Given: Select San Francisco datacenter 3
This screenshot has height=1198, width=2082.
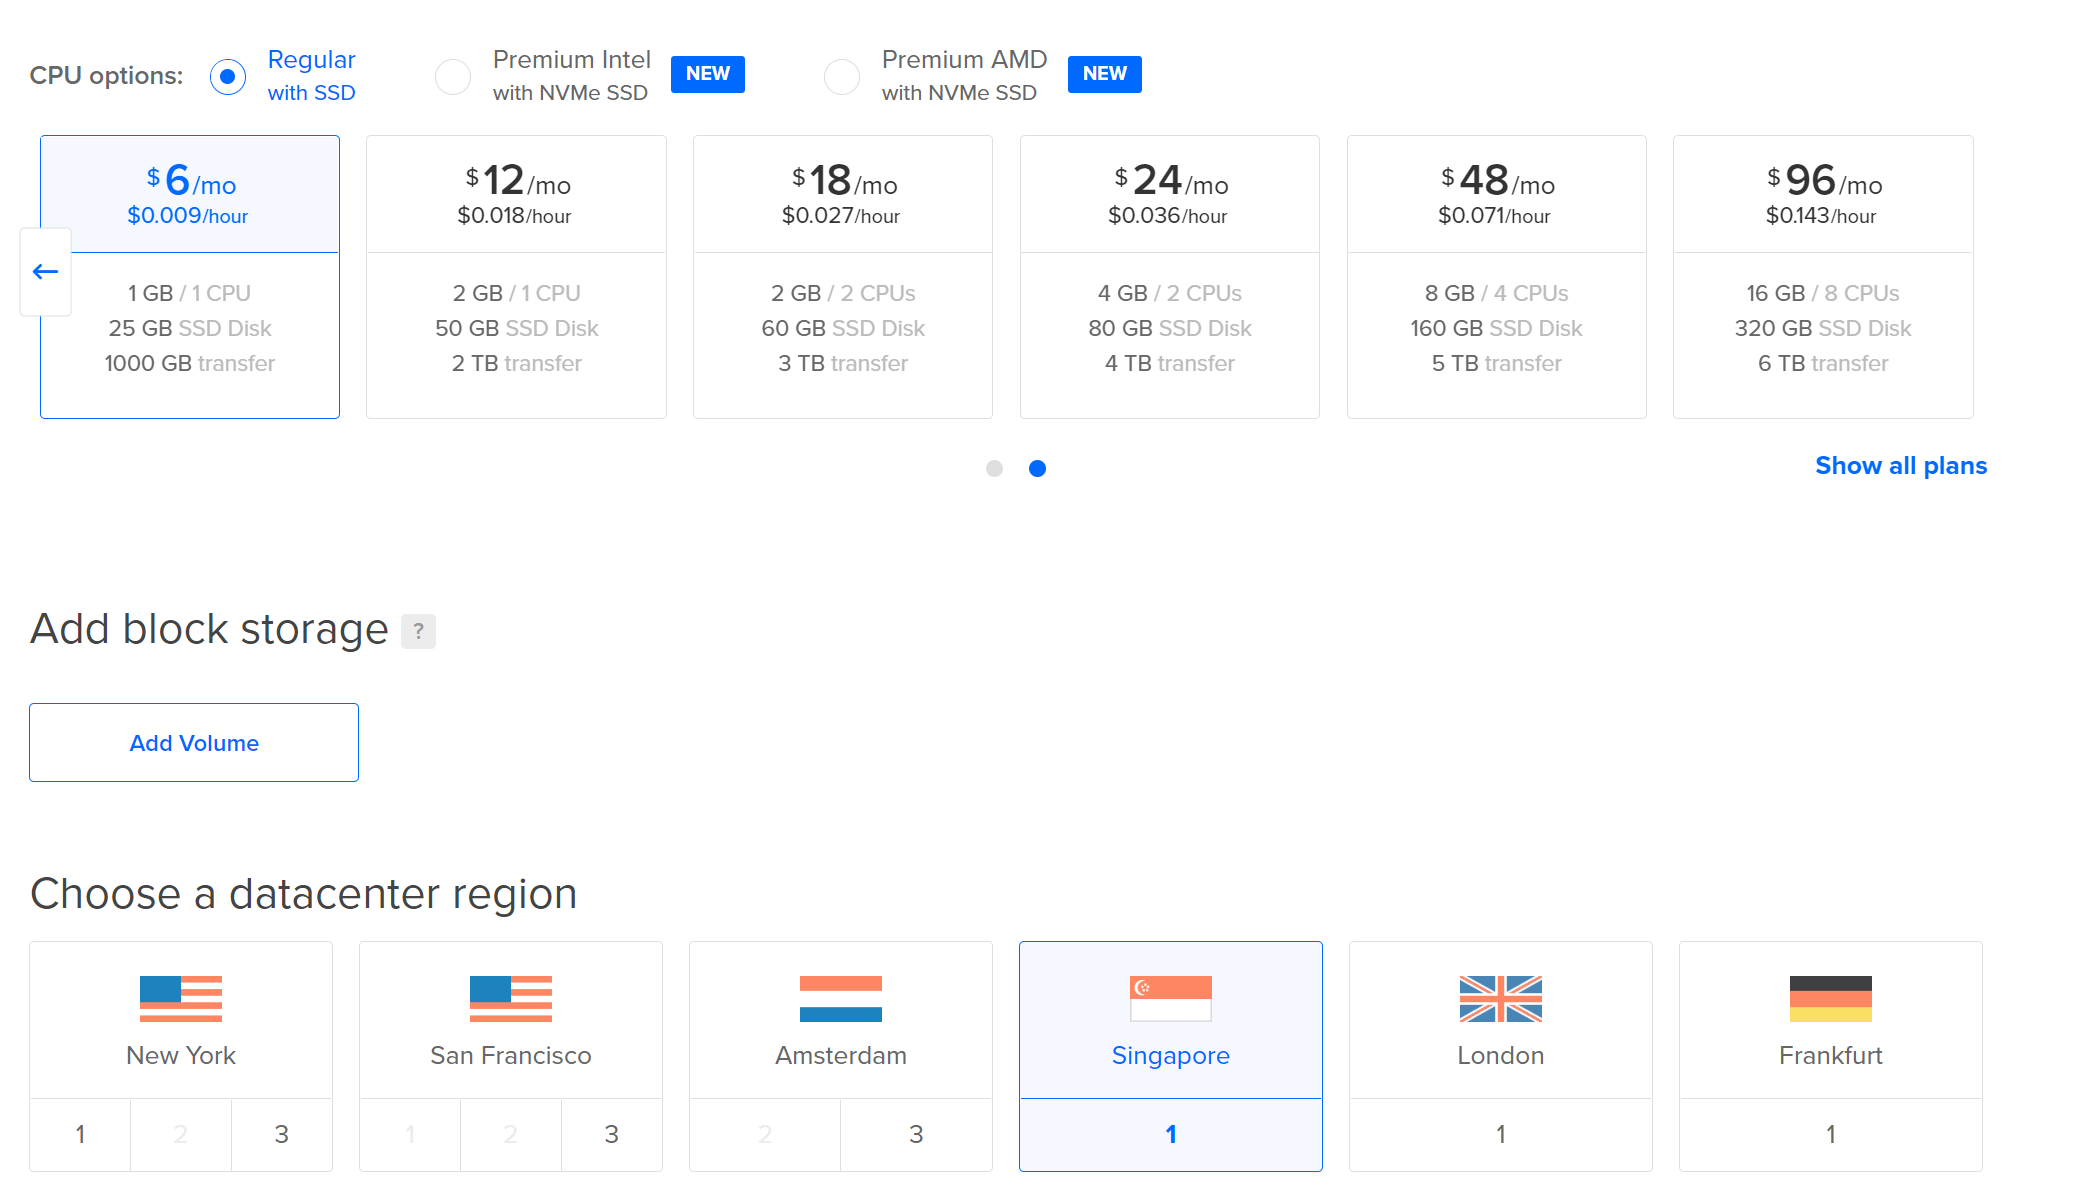Looking at the screenshot, I should tap(611, 1134).
